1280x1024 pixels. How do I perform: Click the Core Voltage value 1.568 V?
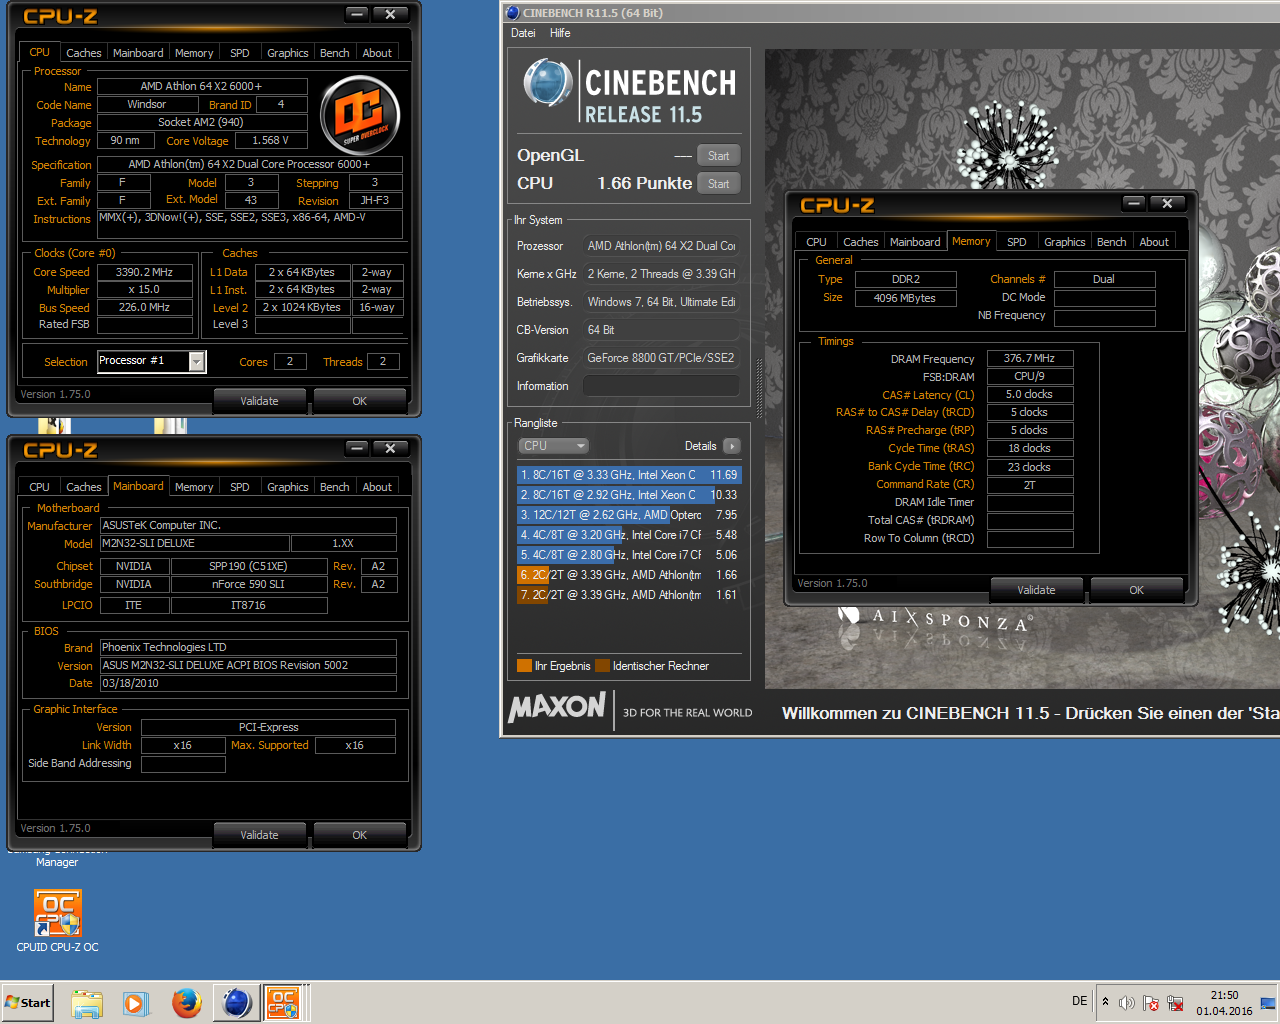271,141
